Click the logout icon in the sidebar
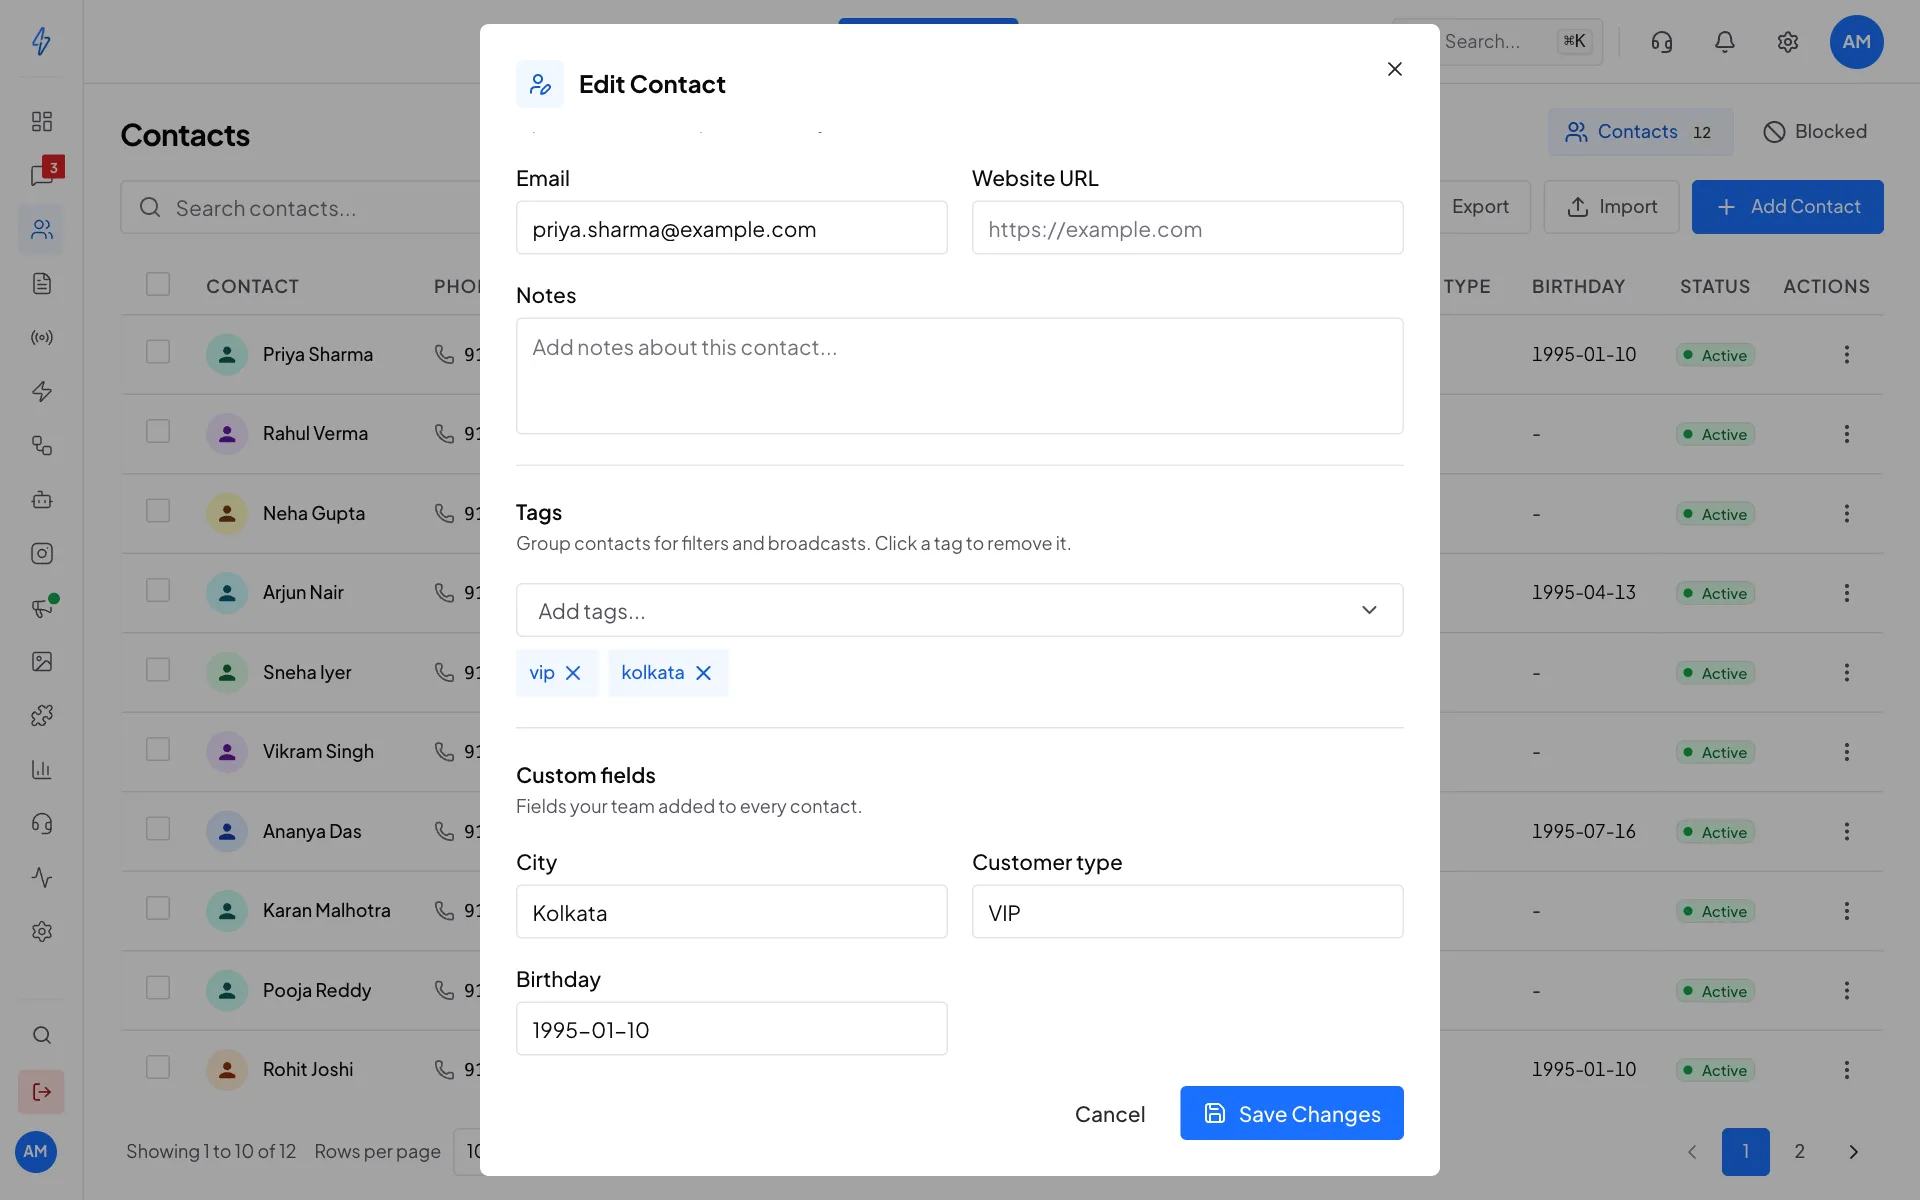 pos(41,1092)
